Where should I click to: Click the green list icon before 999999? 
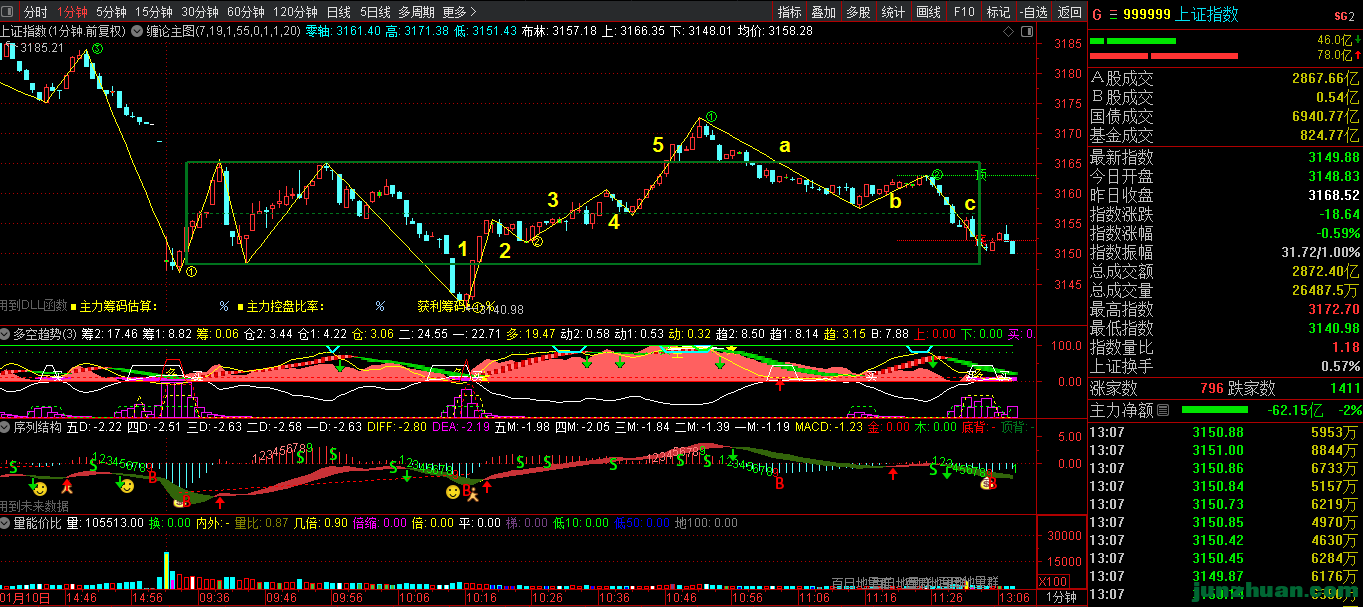(1111, 14)
